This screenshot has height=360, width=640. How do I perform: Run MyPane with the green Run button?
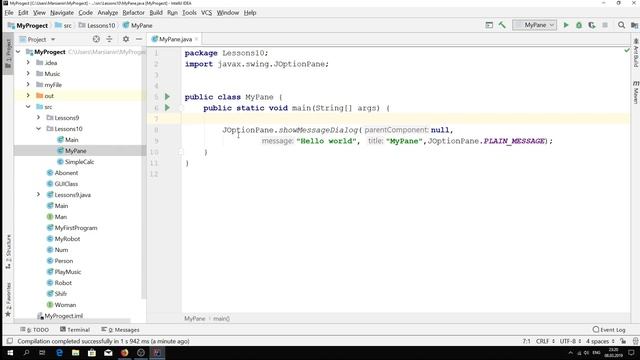[566, 25]
